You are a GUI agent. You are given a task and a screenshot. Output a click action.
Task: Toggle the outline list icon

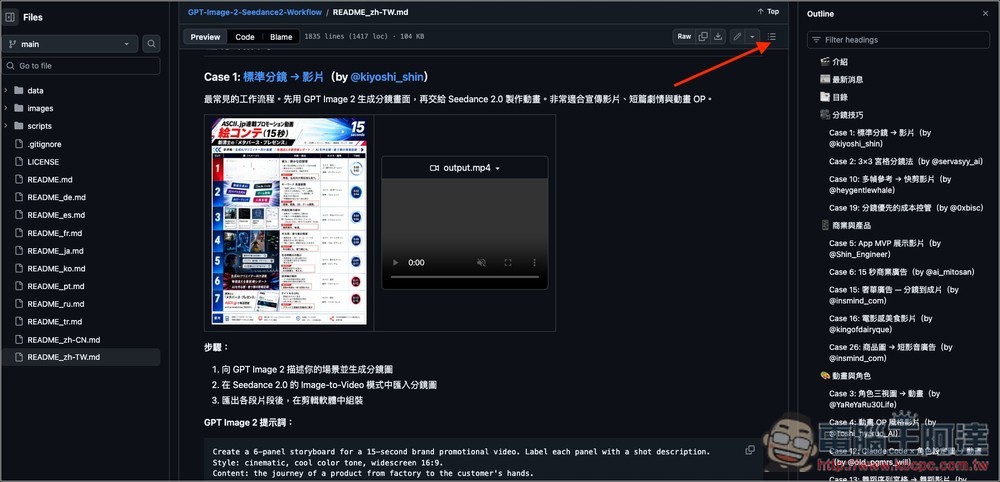click(x=772, y=37)
